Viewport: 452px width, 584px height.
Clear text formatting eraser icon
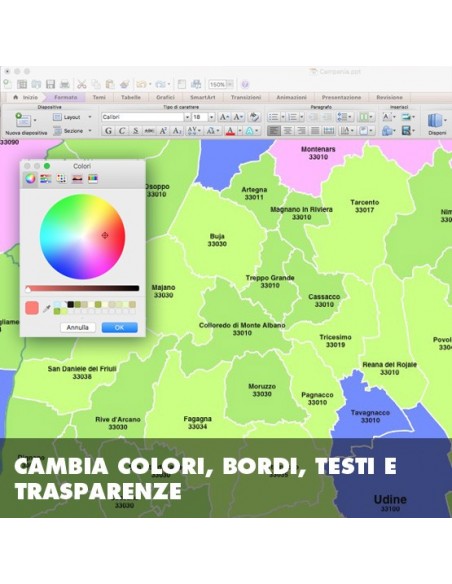(254, 117)
